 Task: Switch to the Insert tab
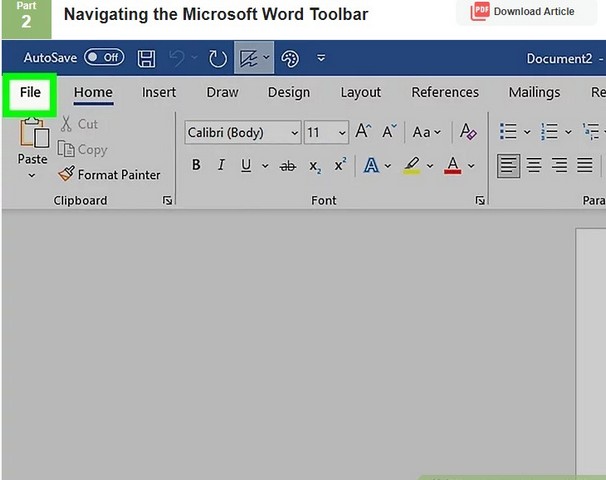click(x=158, y=93)
